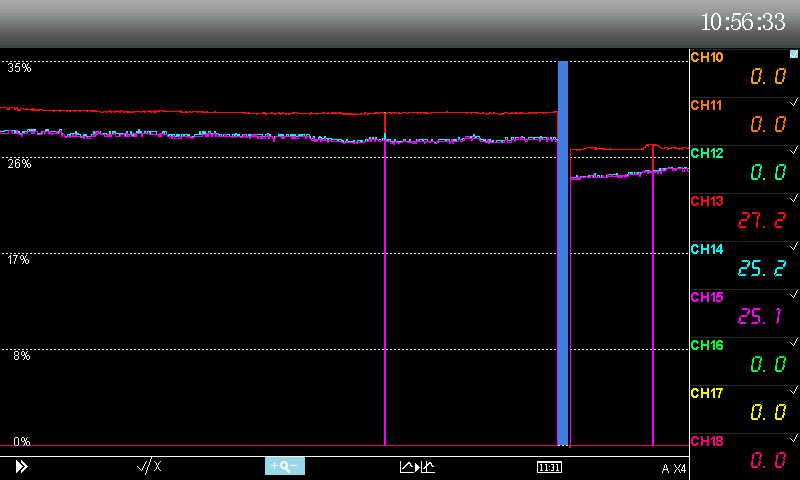Click the 8% scale label

pyautogui.click(x=22, y=356)
